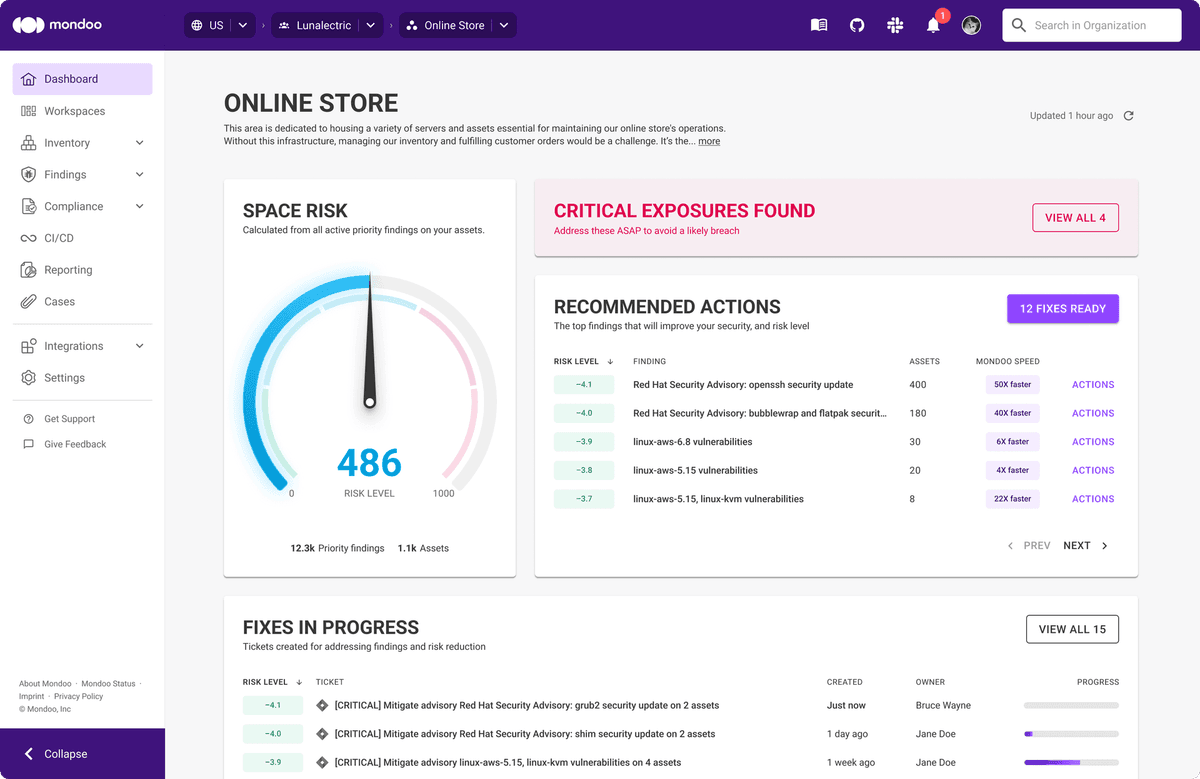
Task: Click the Search in Organization field
Action: [1091, 25]
